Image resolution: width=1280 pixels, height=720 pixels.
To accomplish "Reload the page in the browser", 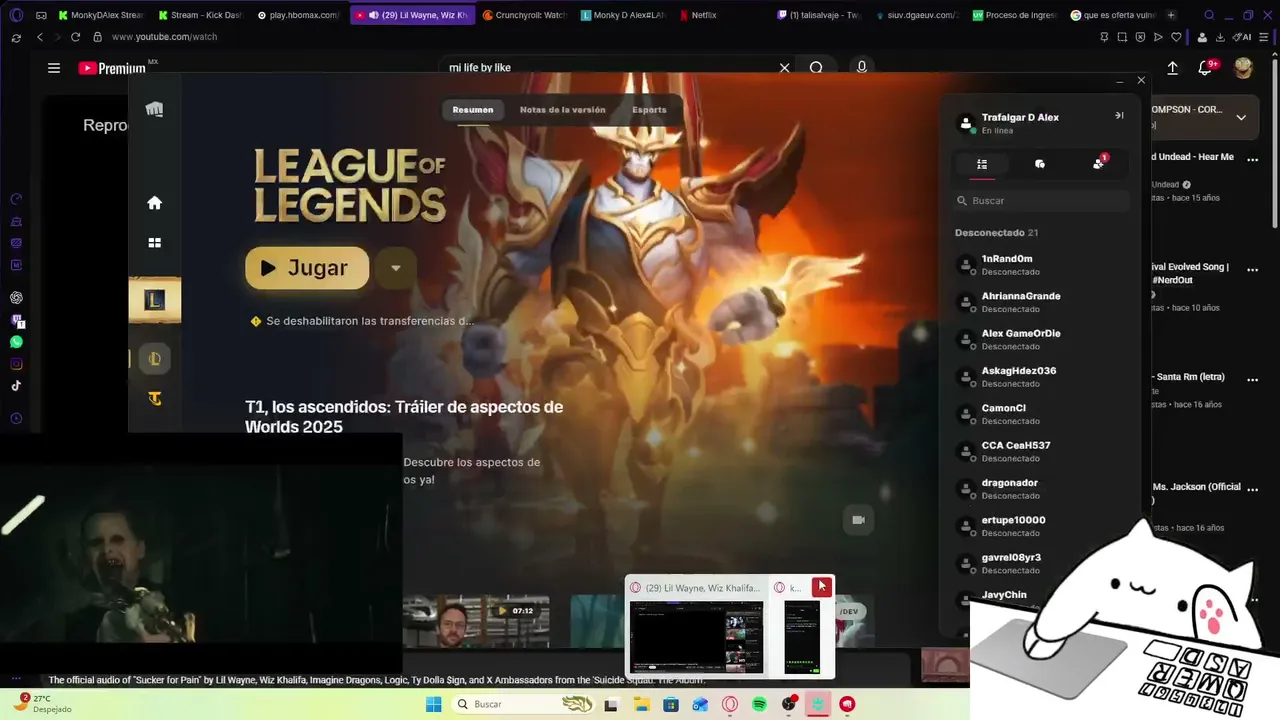I will [75, 37].
